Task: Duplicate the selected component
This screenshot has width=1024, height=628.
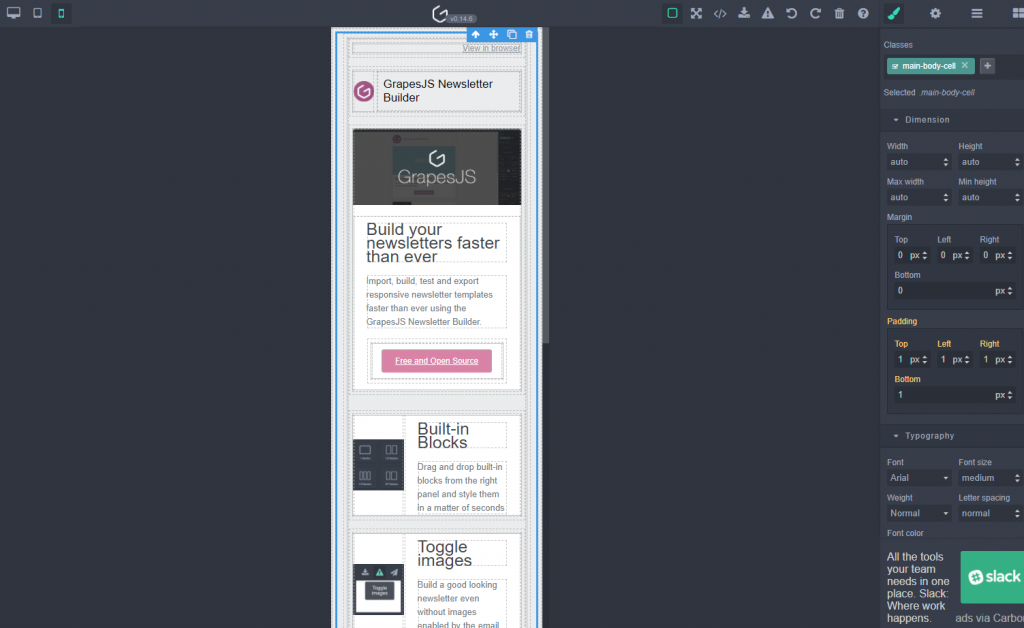Action: pyautogui.click(x=512, y=35)
